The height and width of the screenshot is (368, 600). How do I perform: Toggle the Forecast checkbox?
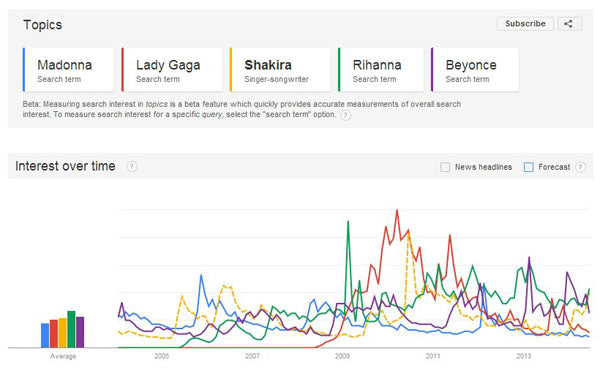point(528,167)
